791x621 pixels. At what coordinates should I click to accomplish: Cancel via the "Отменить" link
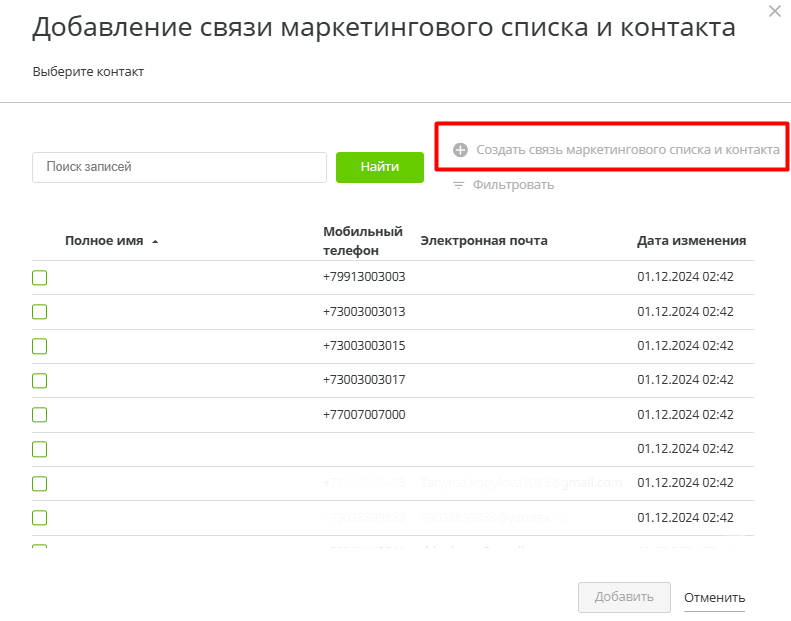pos(714,598)
